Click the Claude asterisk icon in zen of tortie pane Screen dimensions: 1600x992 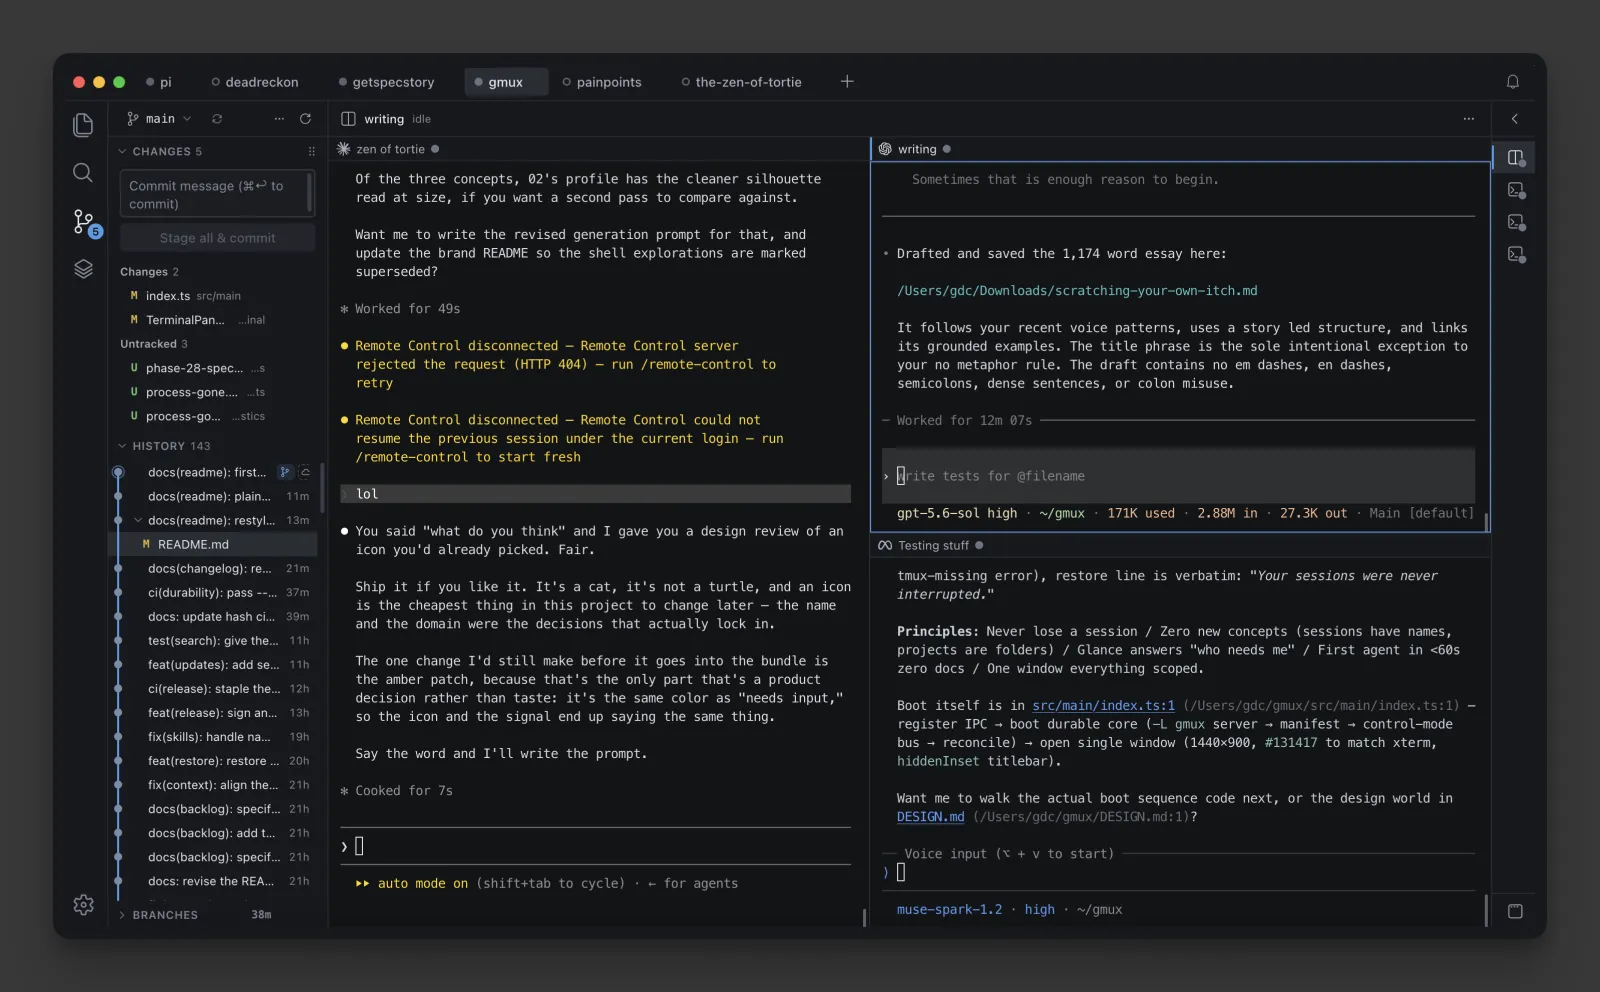click(x=344, y=149)
